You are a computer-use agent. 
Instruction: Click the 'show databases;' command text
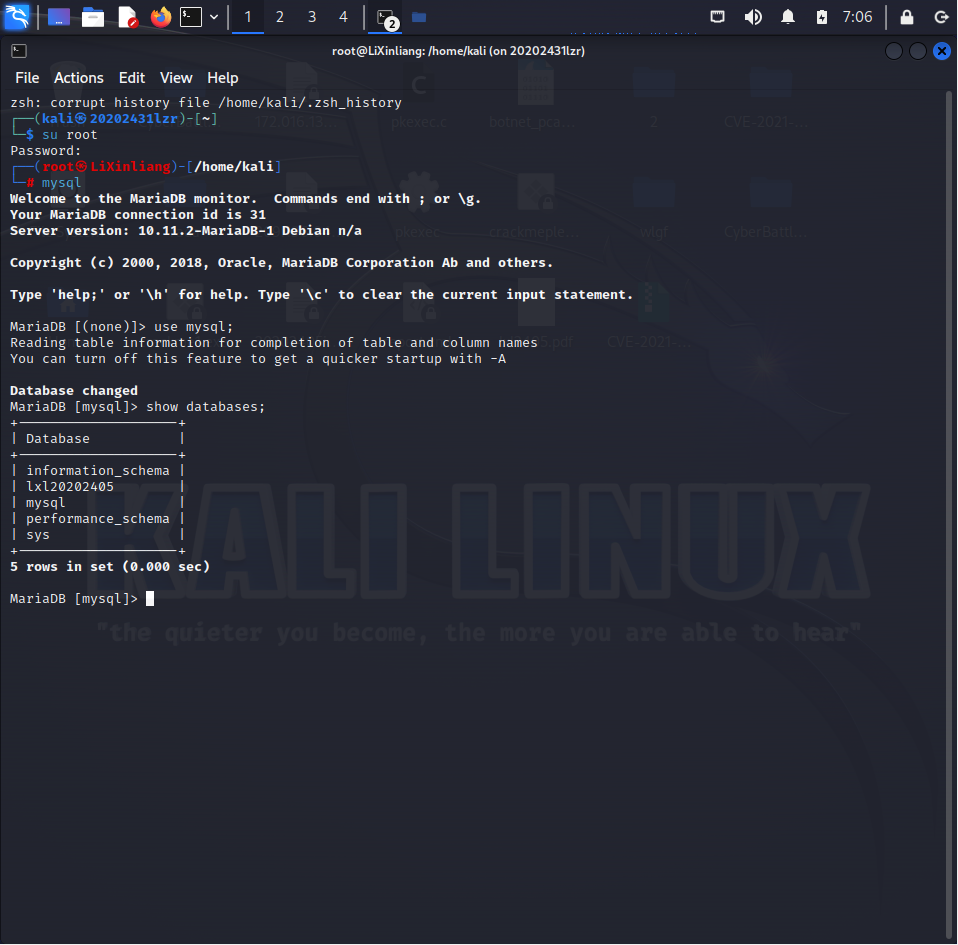206,407
